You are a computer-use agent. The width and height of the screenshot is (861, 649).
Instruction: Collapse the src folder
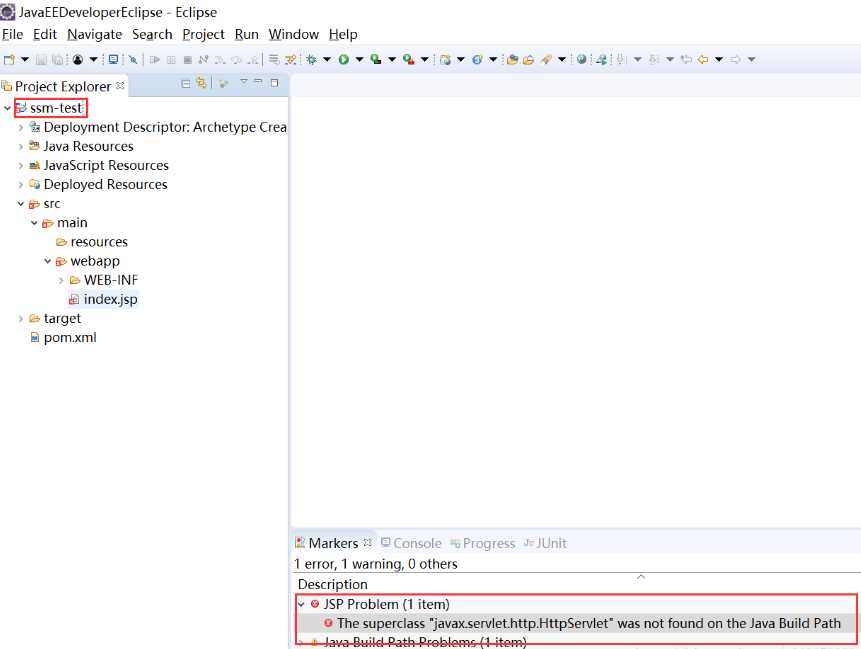(21, 204)
